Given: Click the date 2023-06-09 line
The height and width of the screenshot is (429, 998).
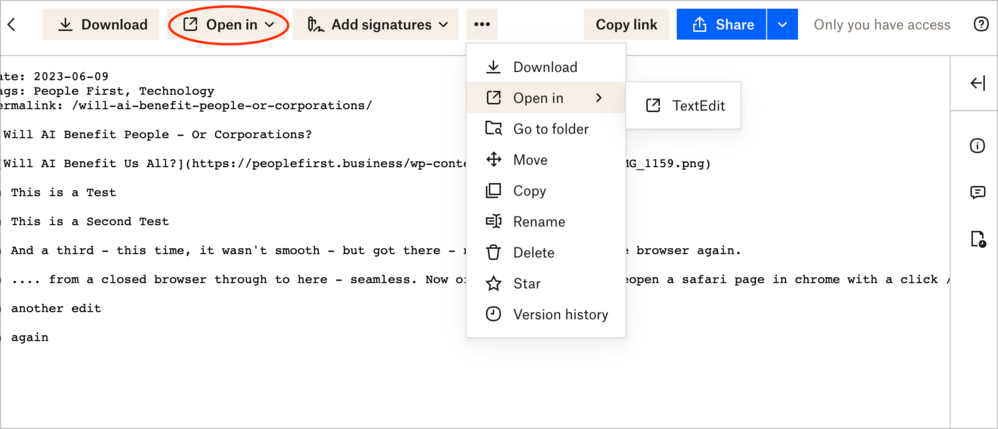Looking at the screenshot, I should click(x=55, y=76).
